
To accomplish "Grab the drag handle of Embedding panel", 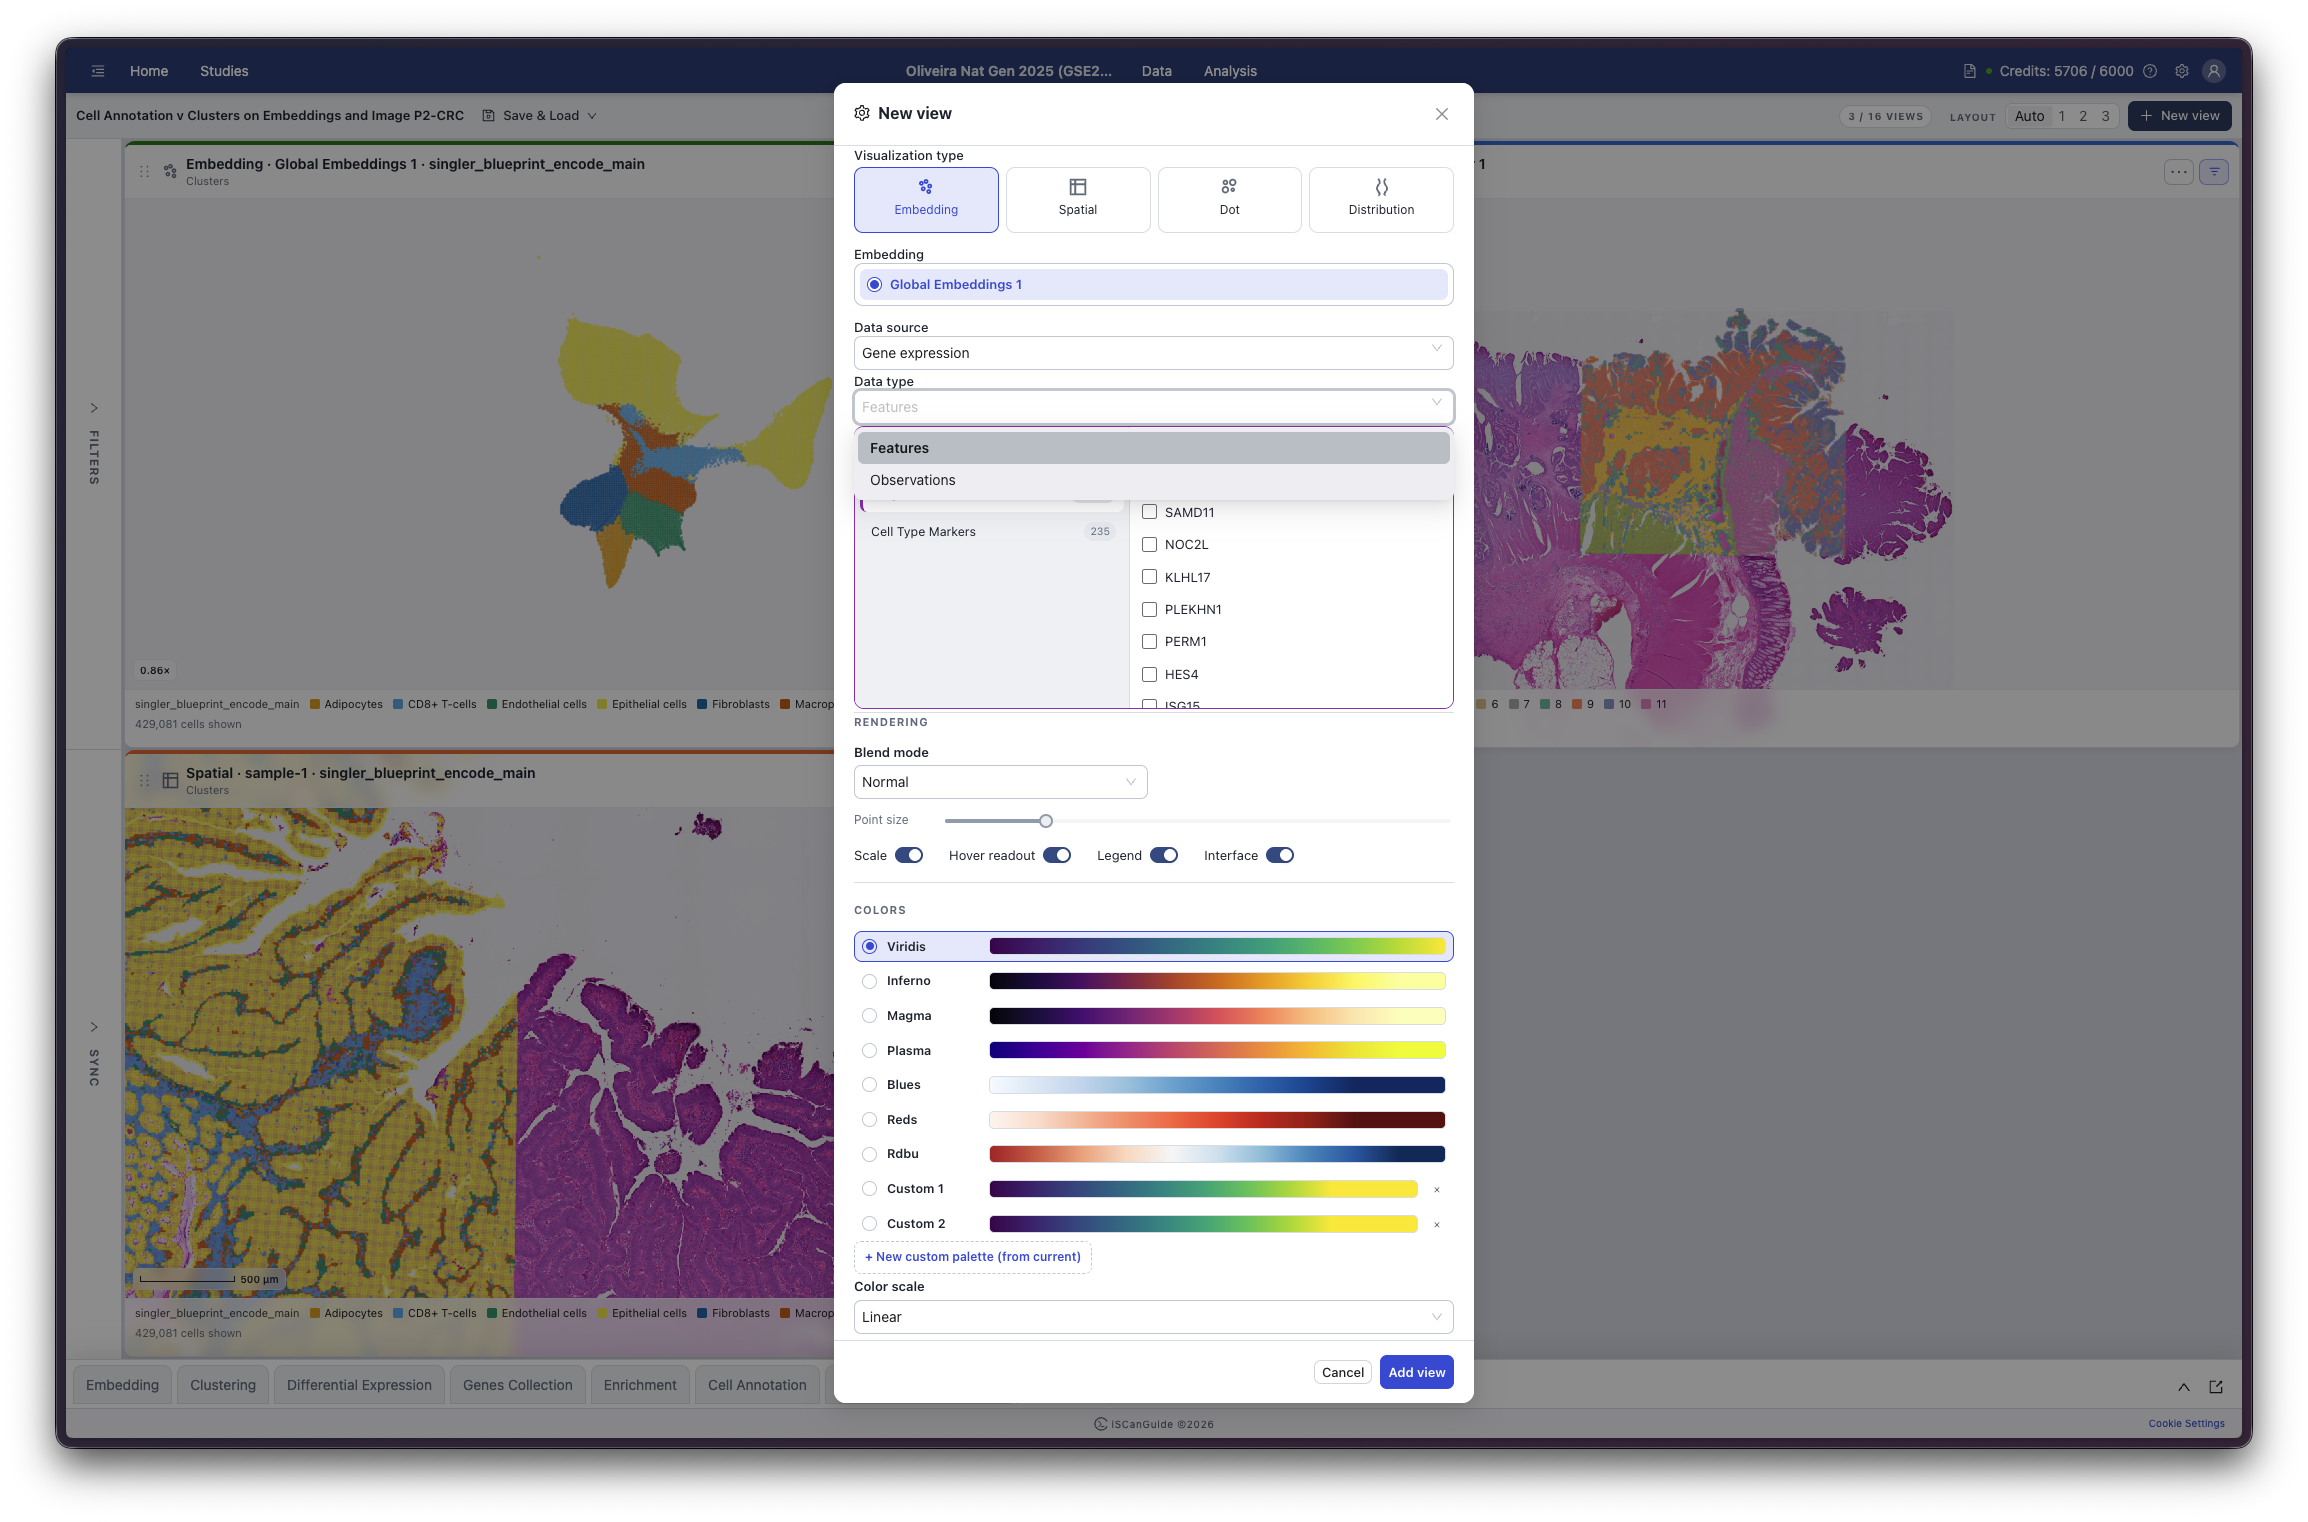I will 144,171.
